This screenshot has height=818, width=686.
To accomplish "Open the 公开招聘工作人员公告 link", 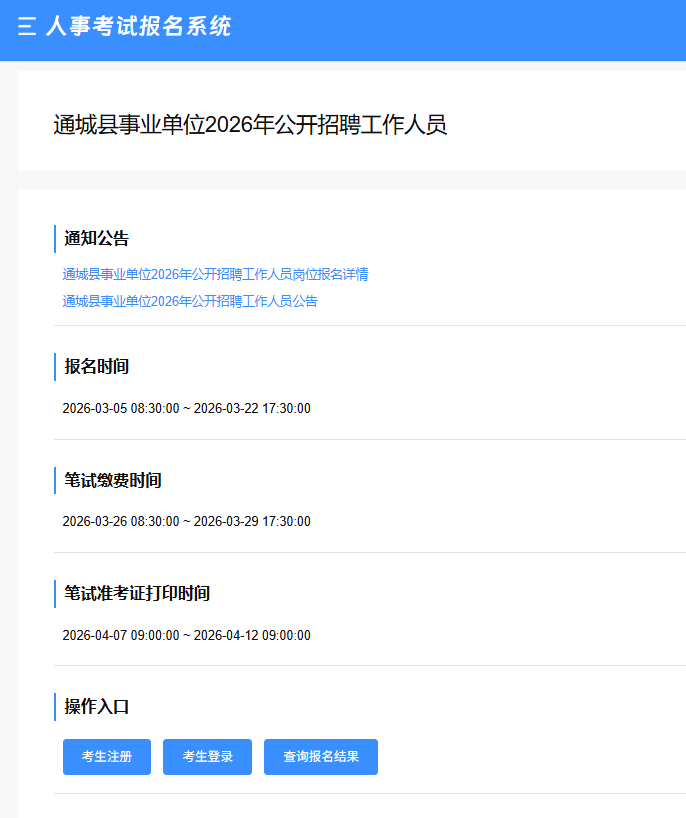I will tap(190, 301).
